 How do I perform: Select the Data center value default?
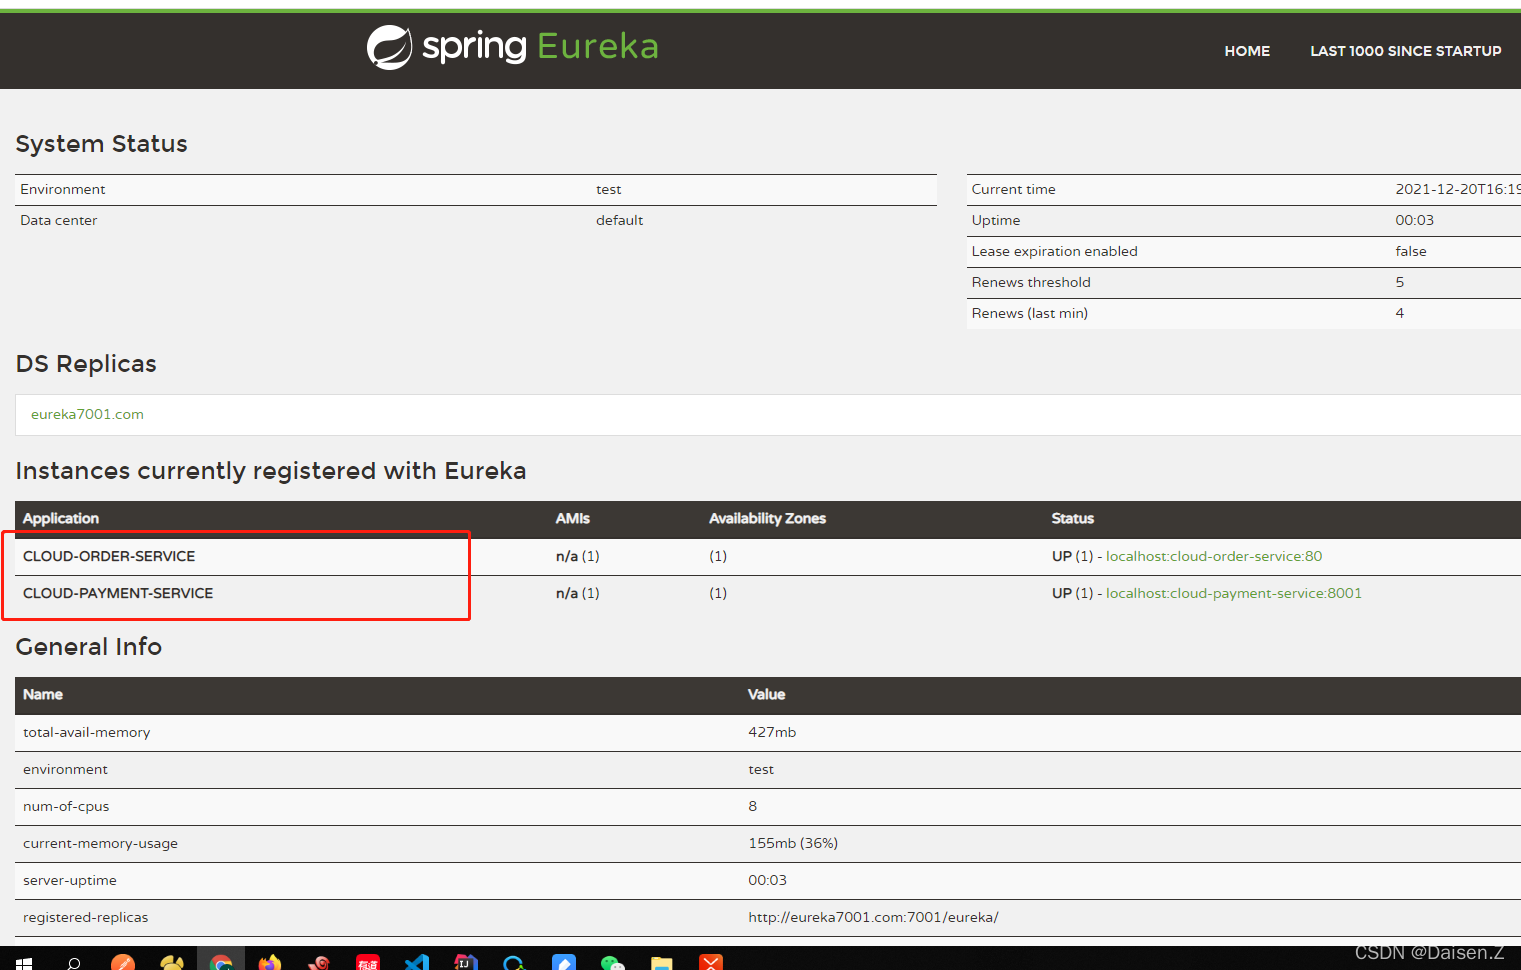click(x=619, y=220)
